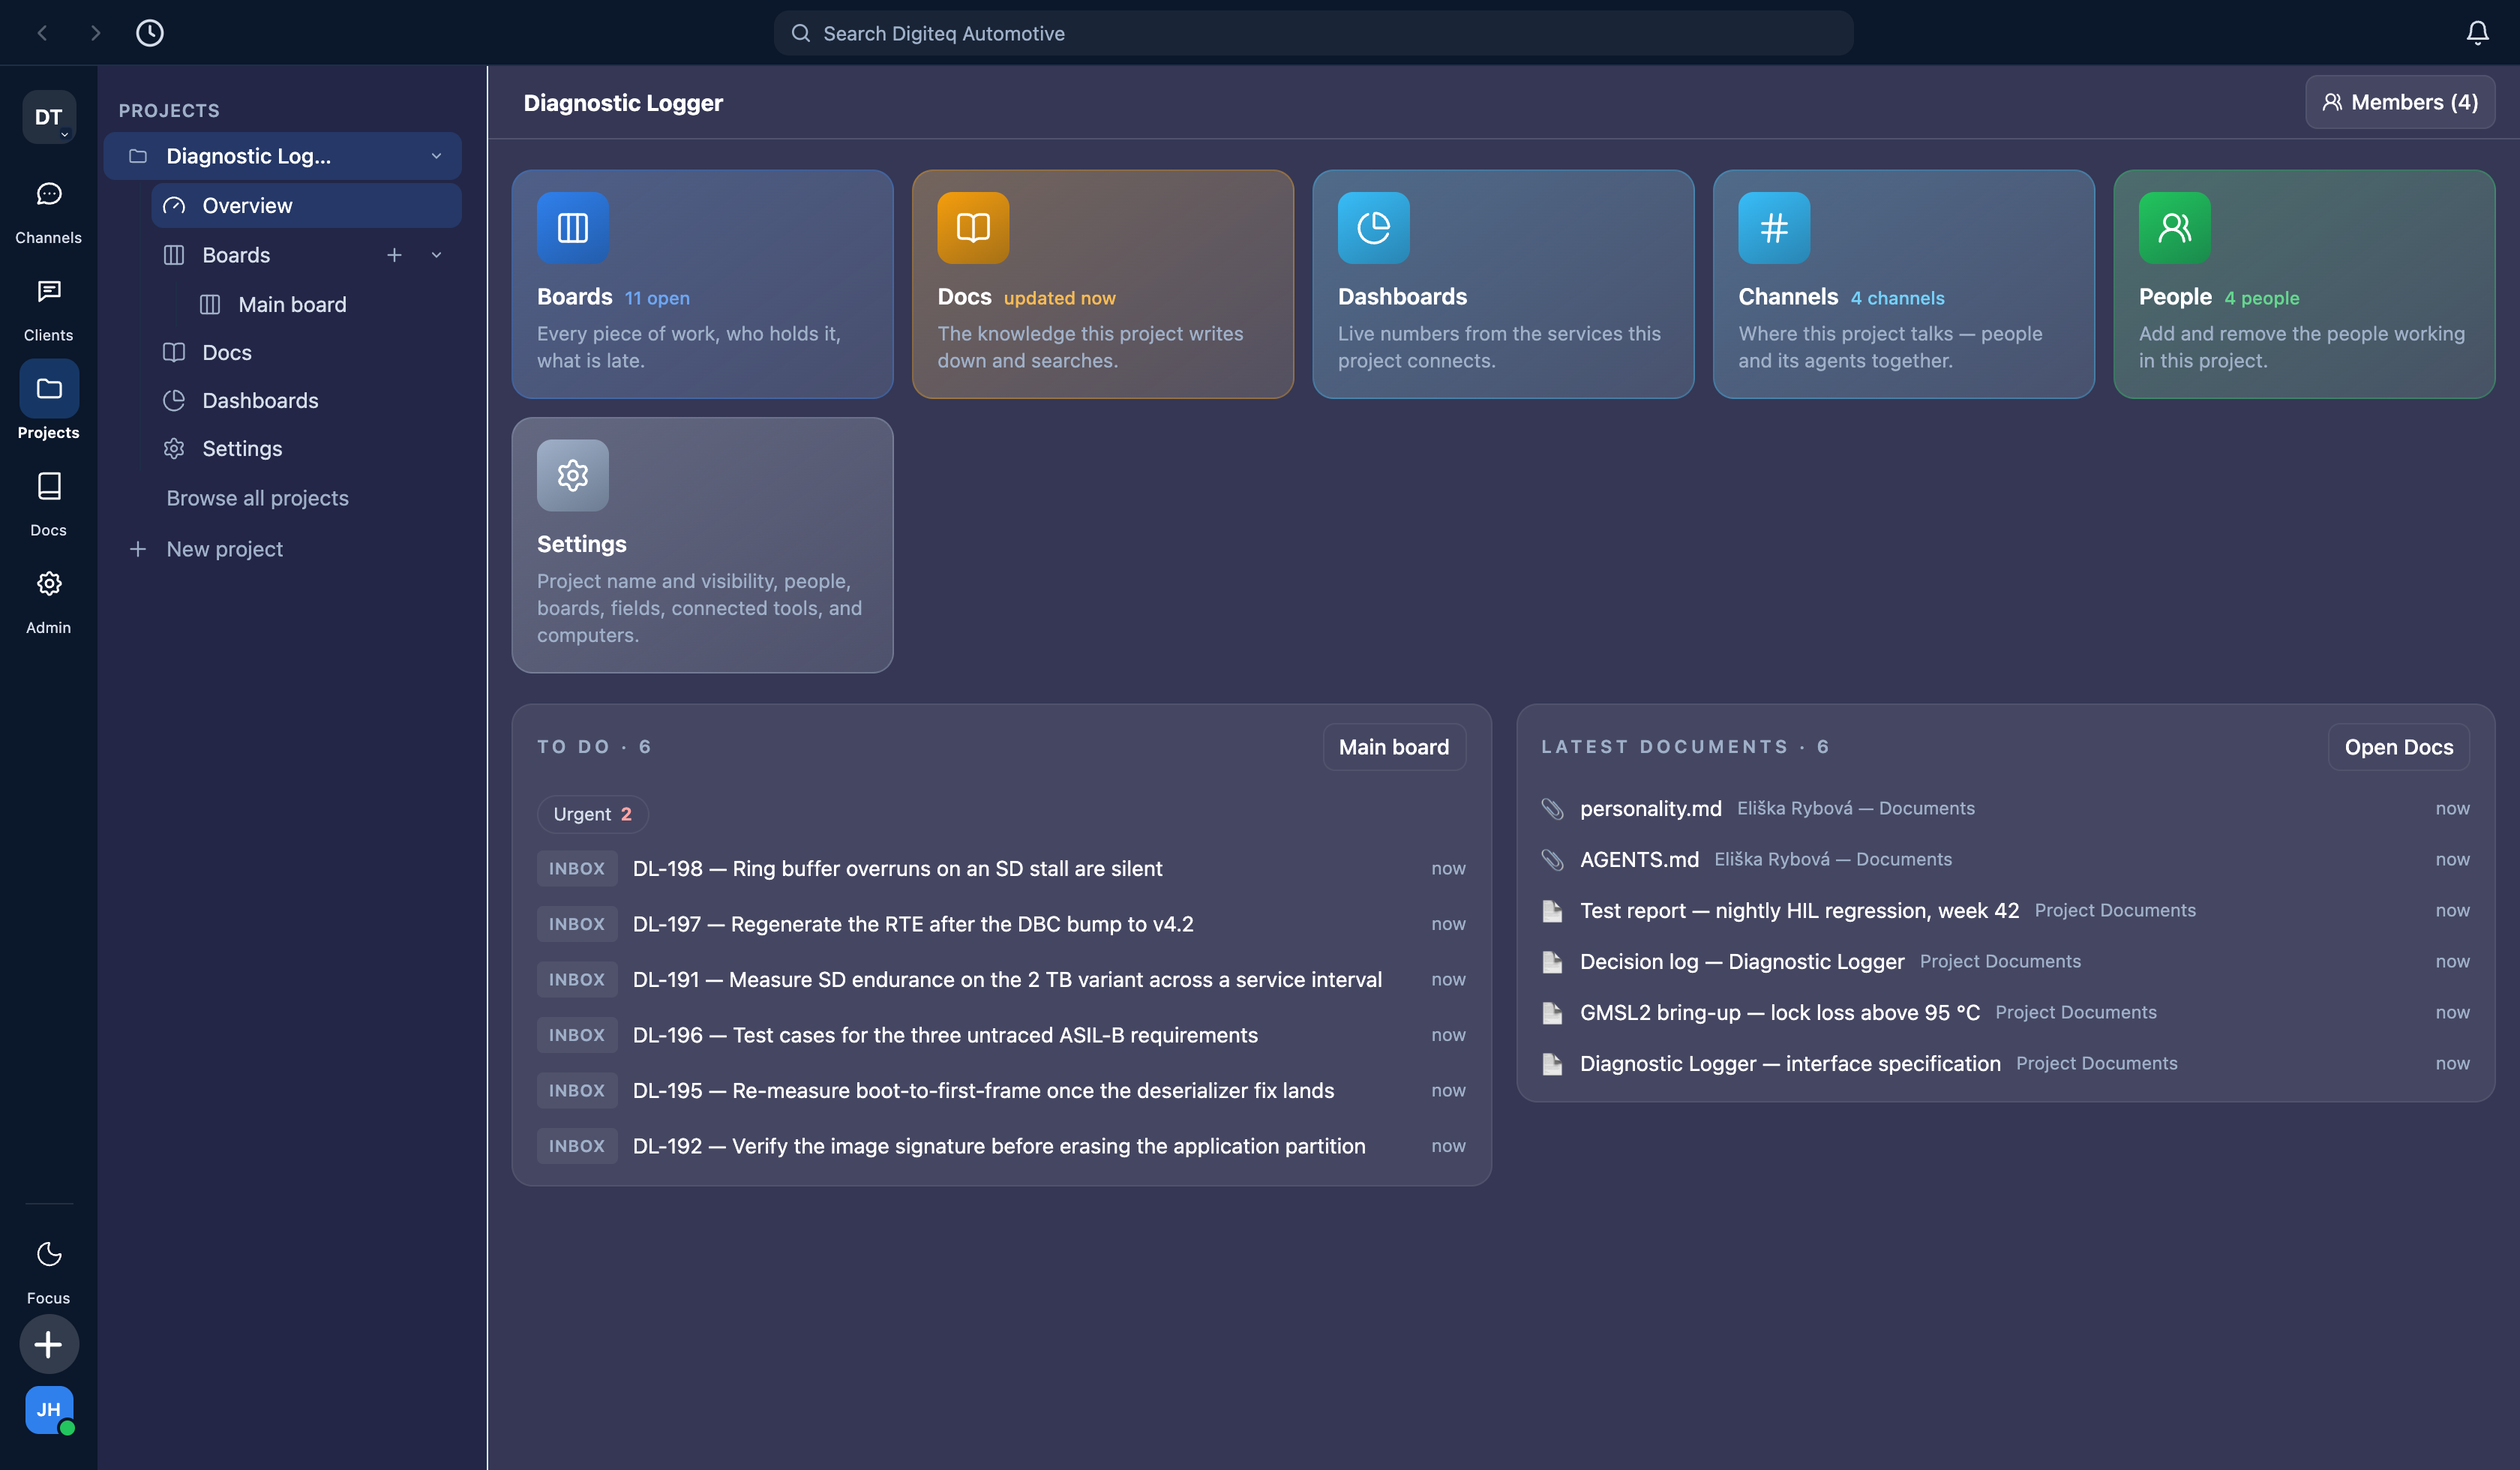Screen dimensions: 2520x1470
Task: Open task DL-198 ring buffer overruns
Action: click(1001, 869)
